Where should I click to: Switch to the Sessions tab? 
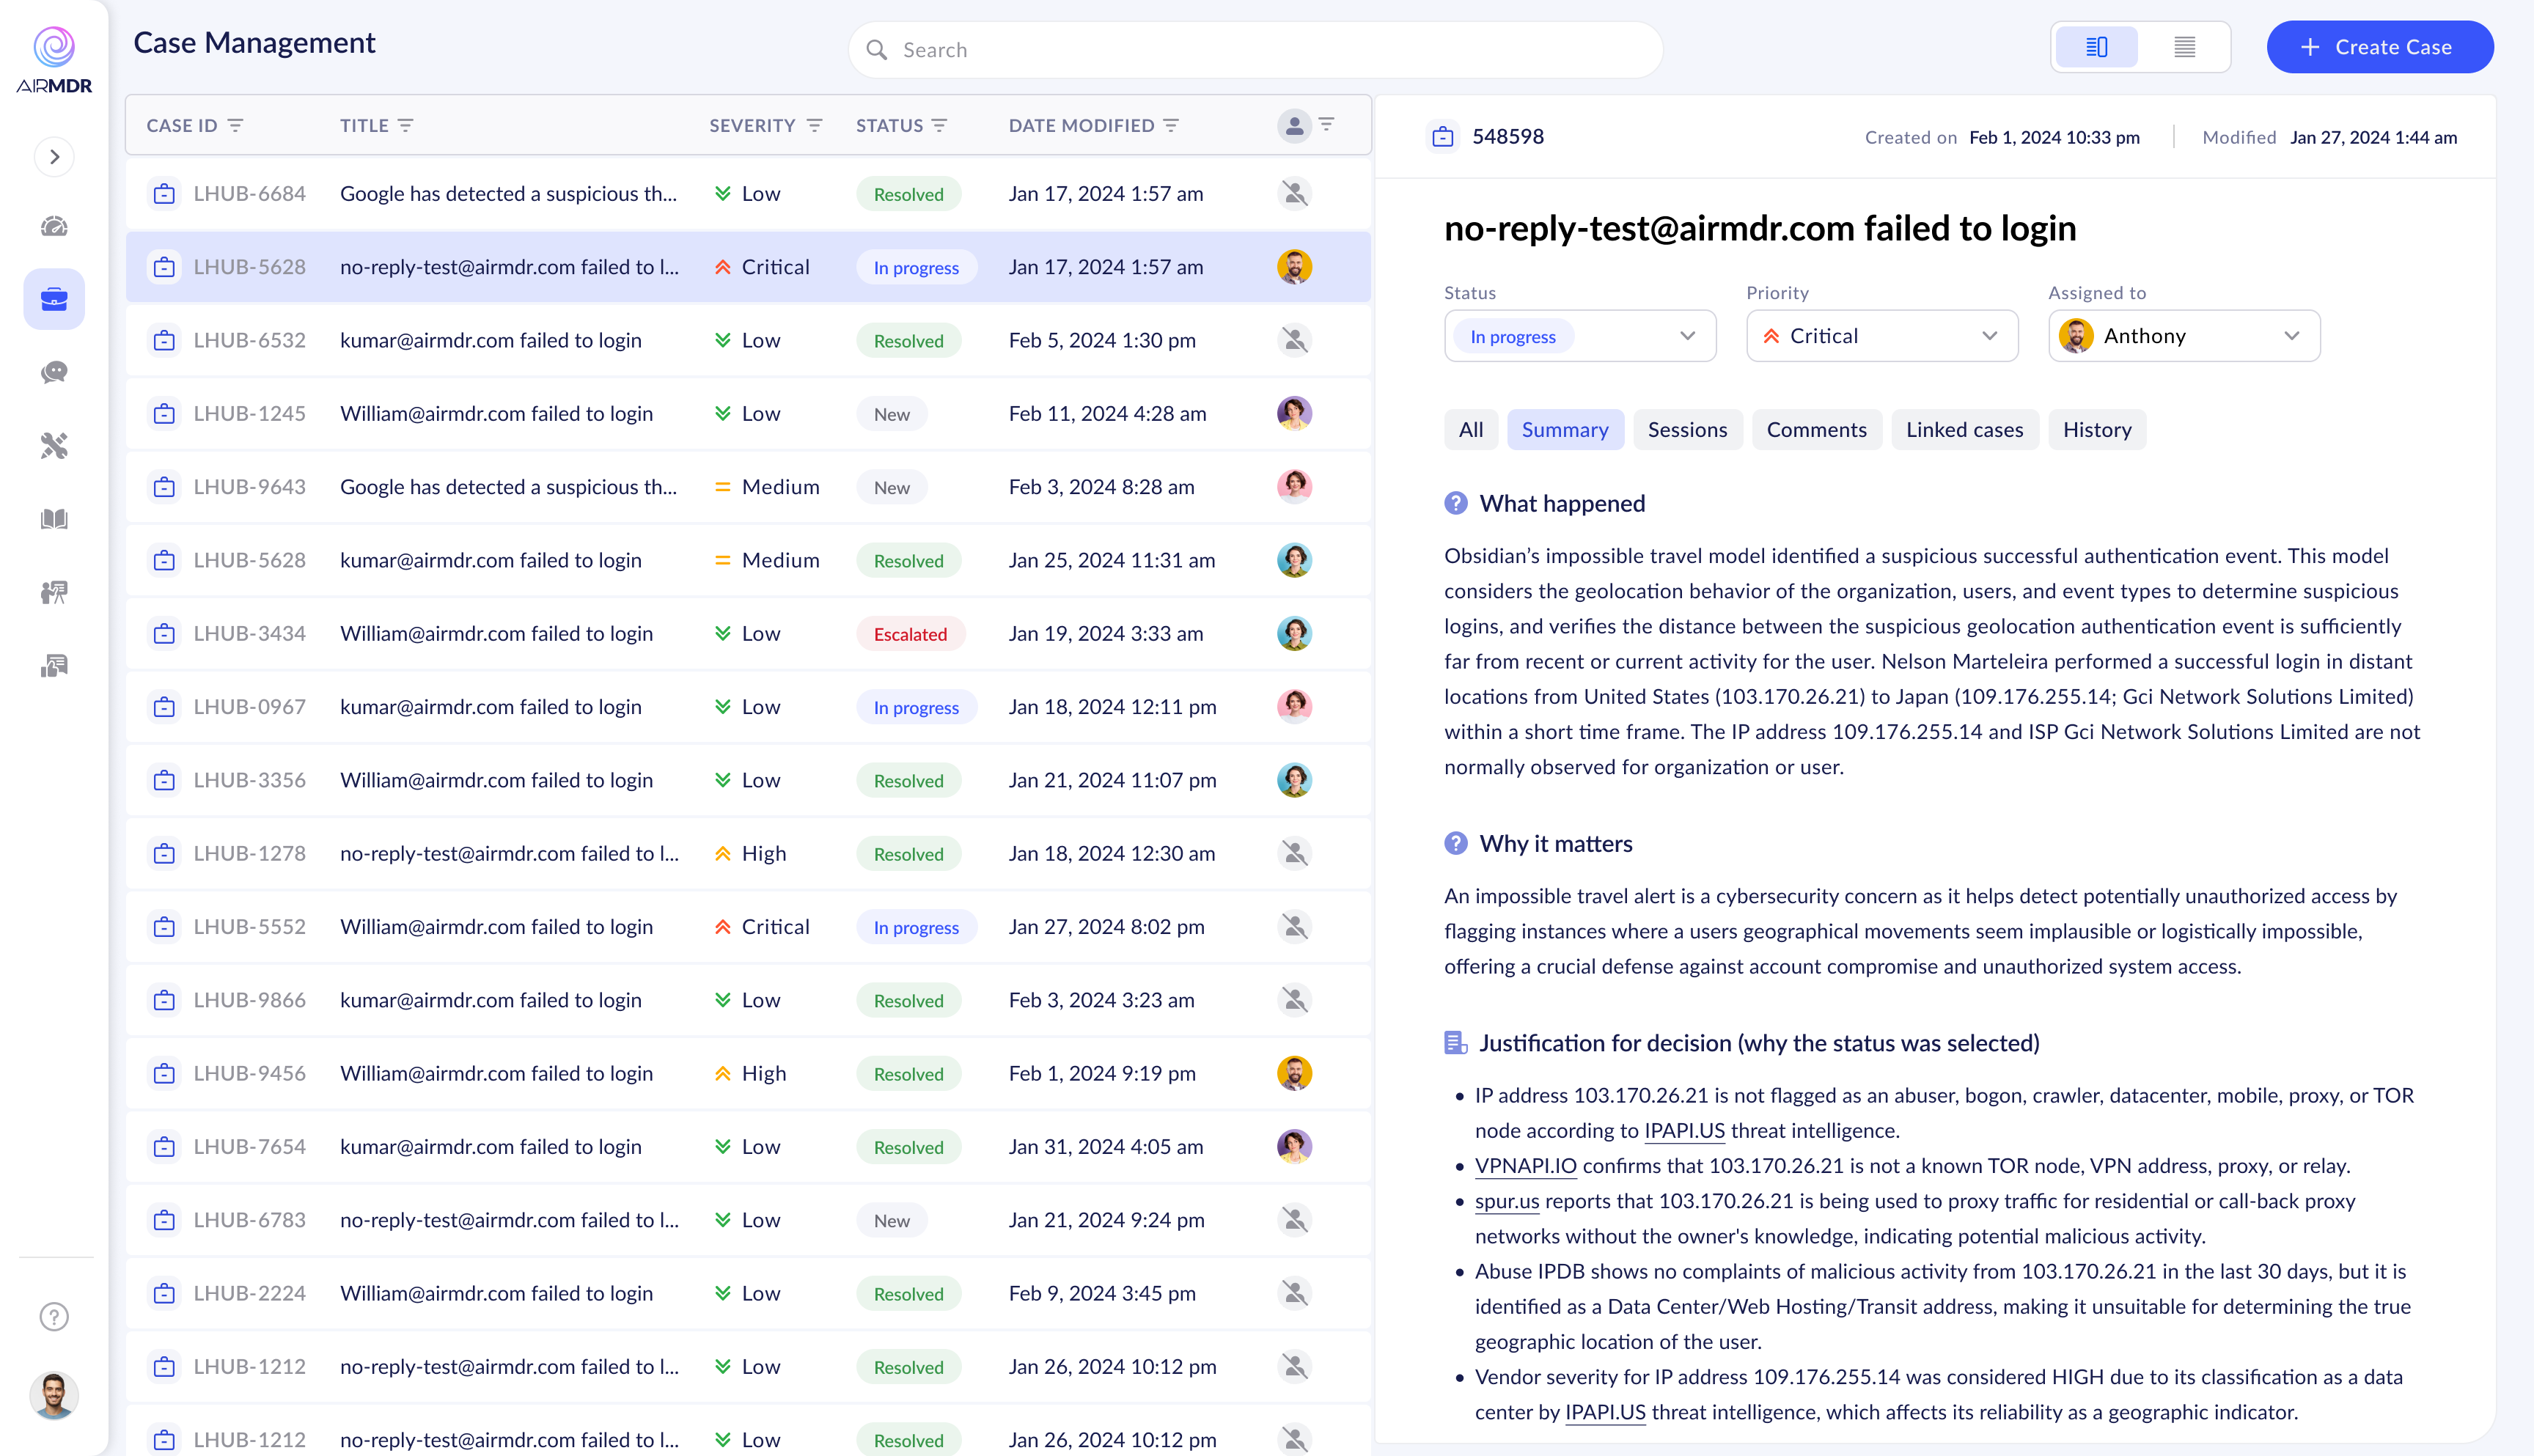(x=1688, y=429)
